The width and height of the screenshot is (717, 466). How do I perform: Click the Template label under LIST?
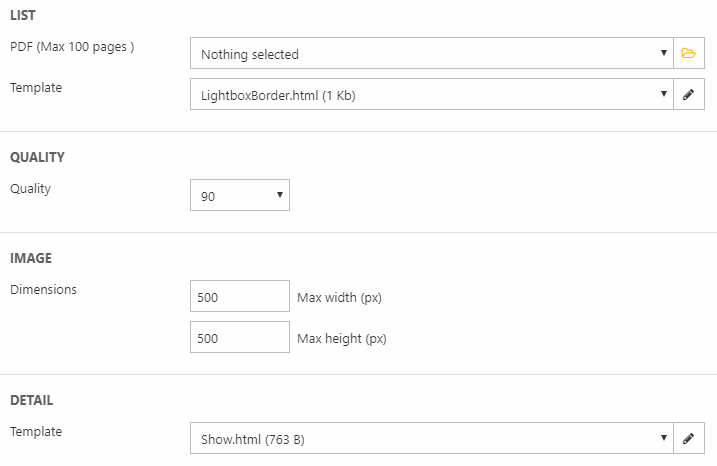pyautogui.click(x=36, y=88)
